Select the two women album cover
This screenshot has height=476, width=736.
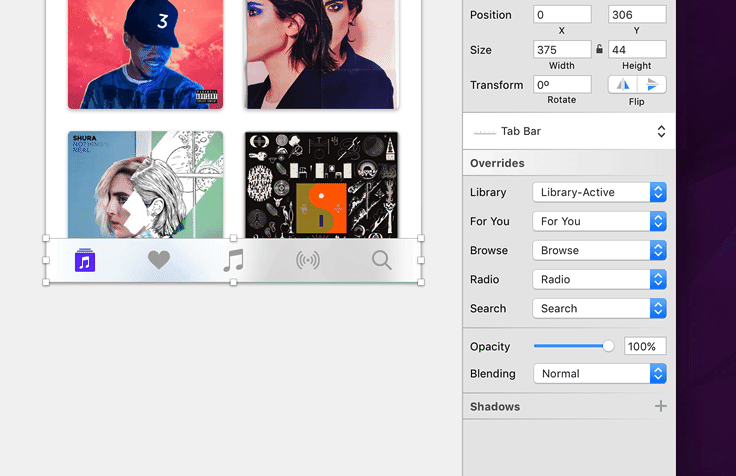pyautogui.click(x=322, y=54)
